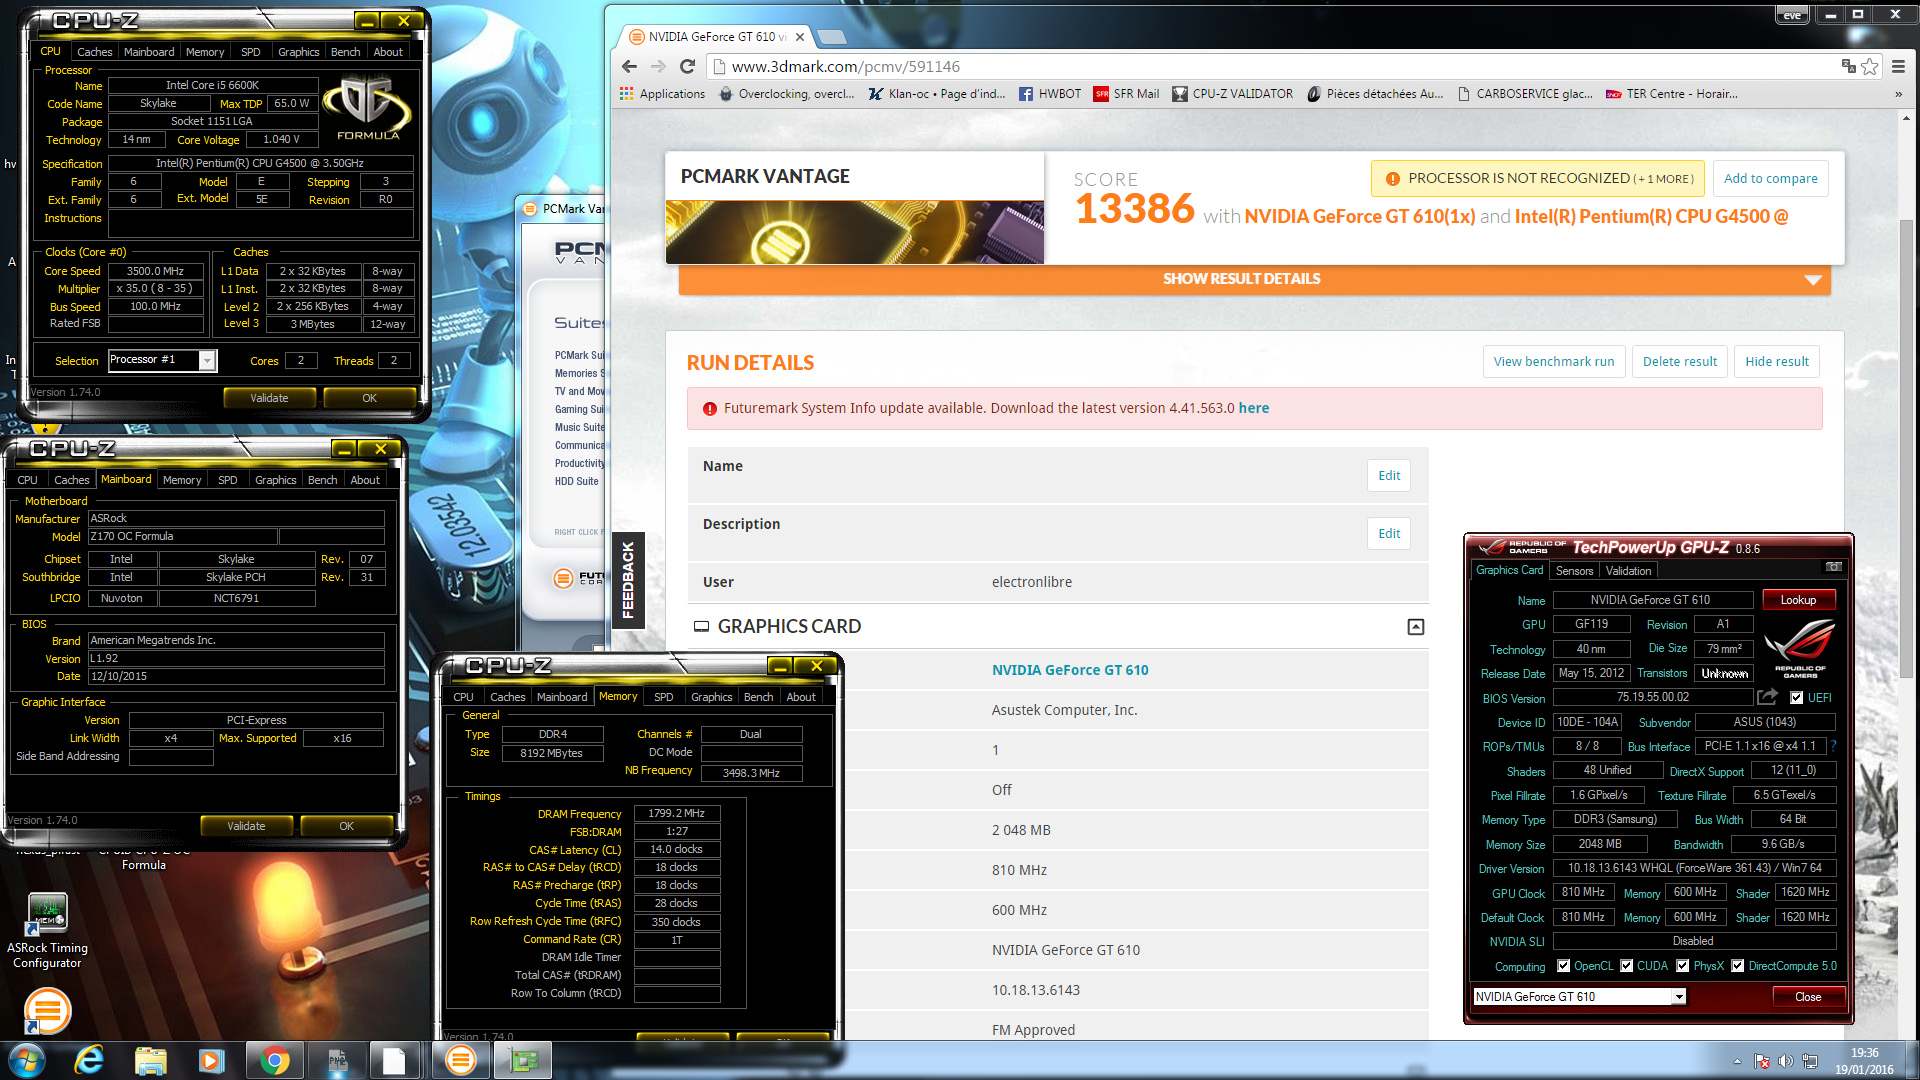Open the HWBOT bookmark
The width and height of the screenshot is (1920, 1080).
point(1050,94)
